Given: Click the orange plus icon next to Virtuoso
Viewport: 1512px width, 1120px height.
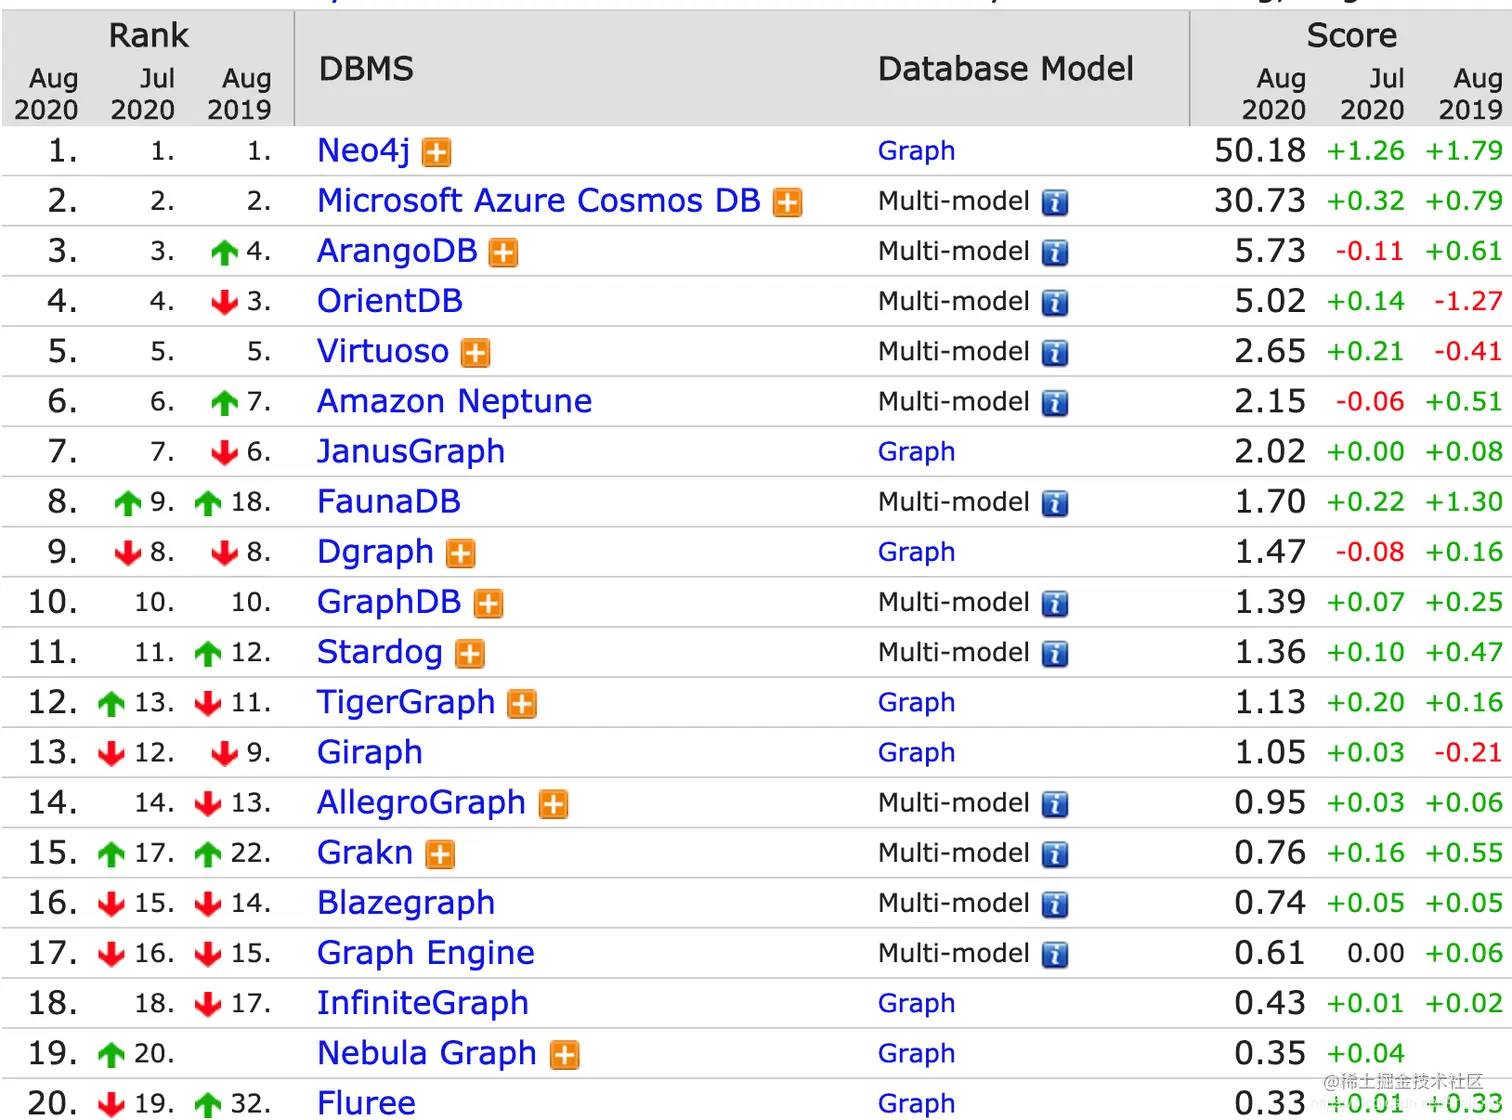Looking at the screenshot, I should [475, 353].
